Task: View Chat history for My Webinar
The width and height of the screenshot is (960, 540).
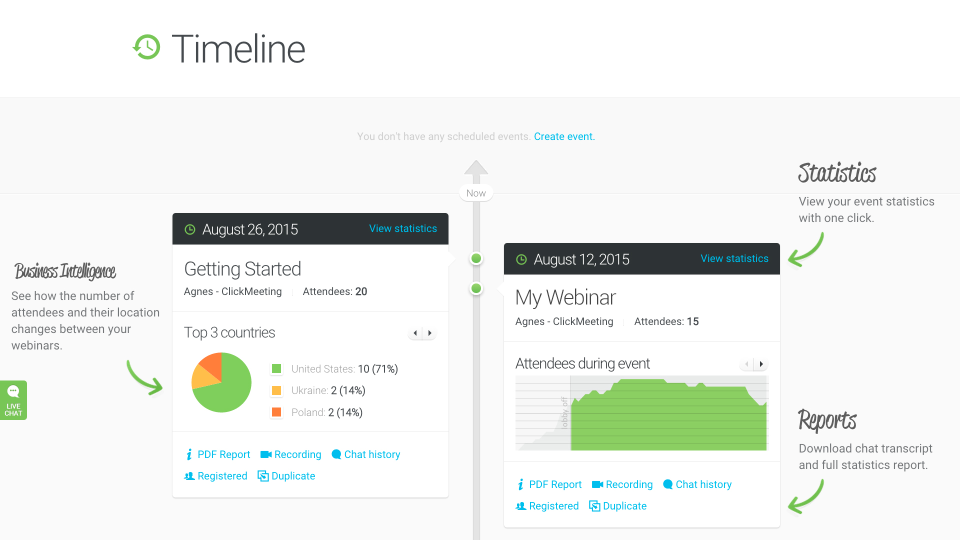Action: click(x=697, y=484)
